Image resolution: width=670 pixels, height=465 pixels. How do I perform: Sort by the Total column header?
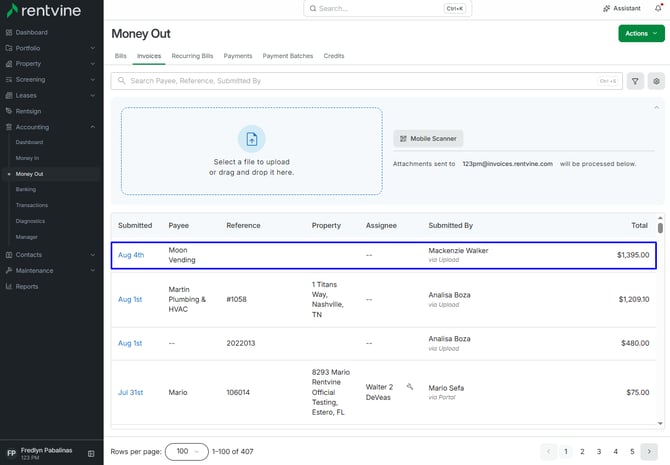click(639, 225)
